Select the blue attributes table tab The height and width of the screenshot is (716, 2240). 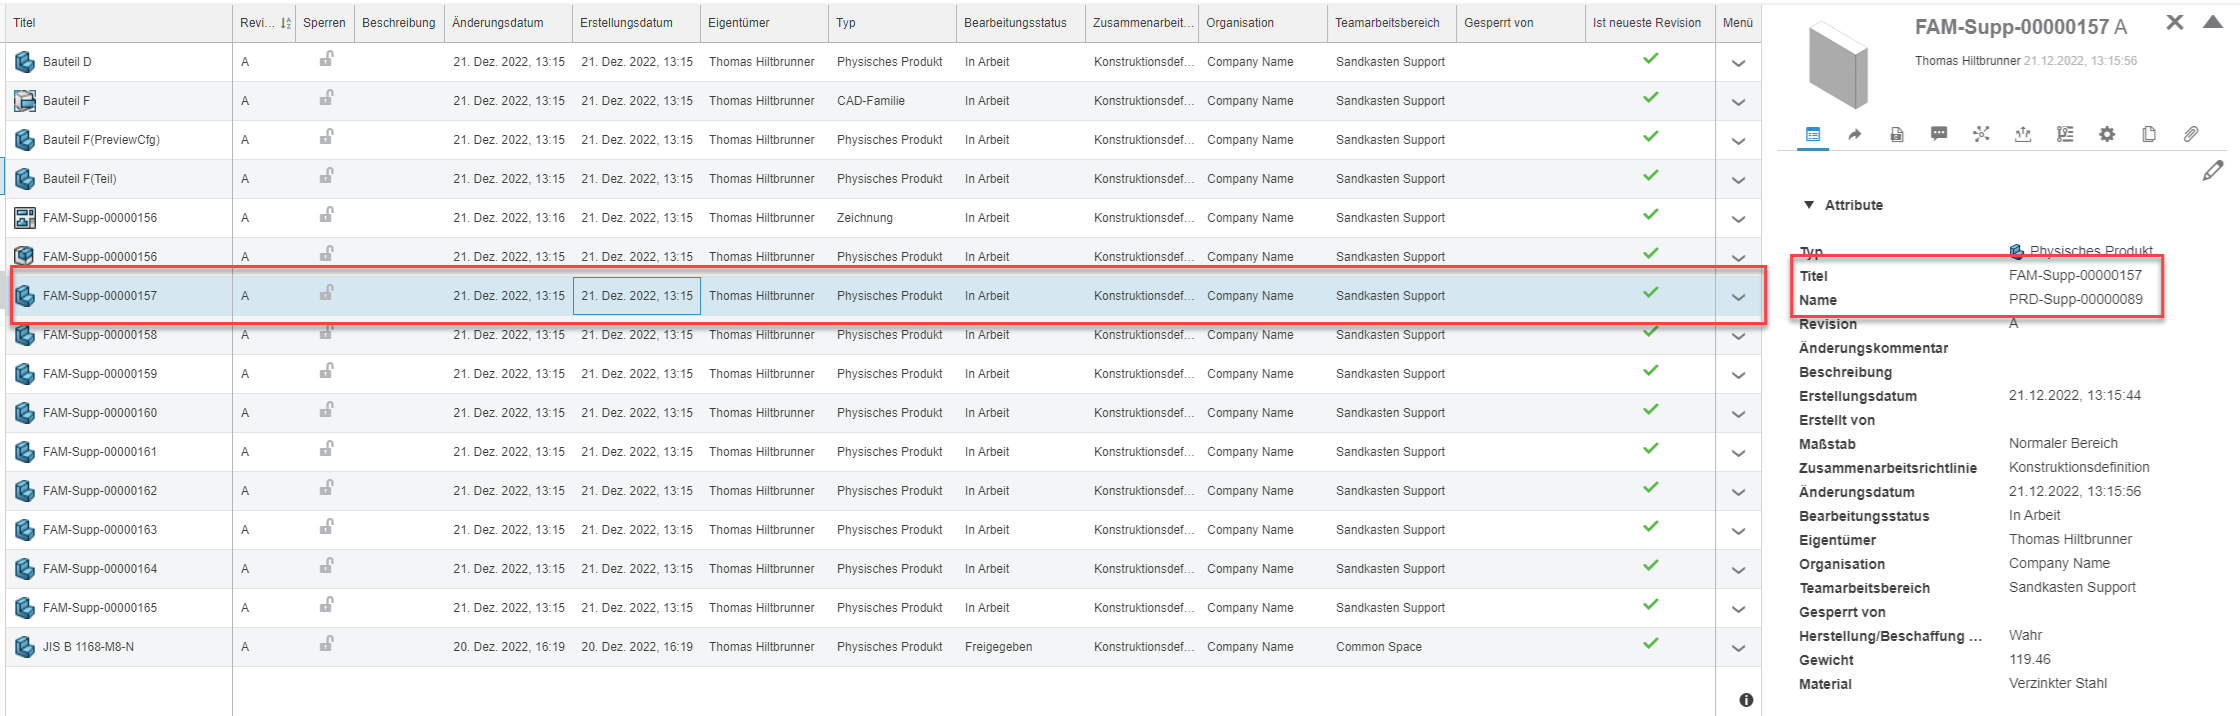[1813, 134]
